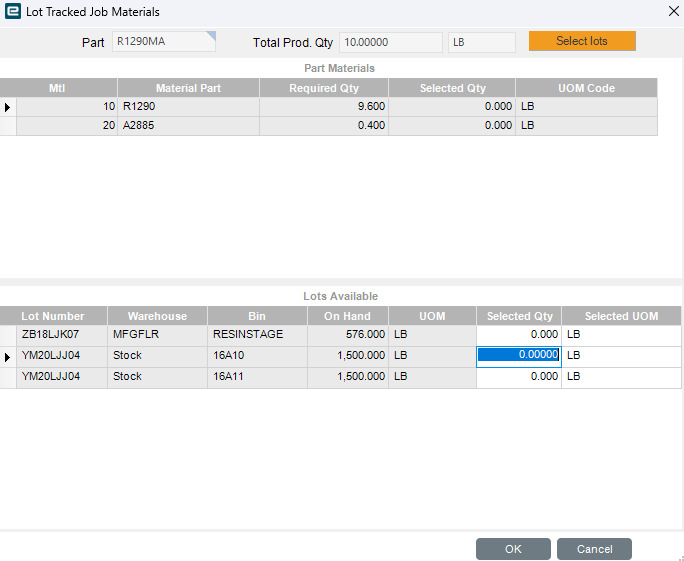Click the On Hand column header
Viewport: 684px width, 561px height.
point(348,316)
